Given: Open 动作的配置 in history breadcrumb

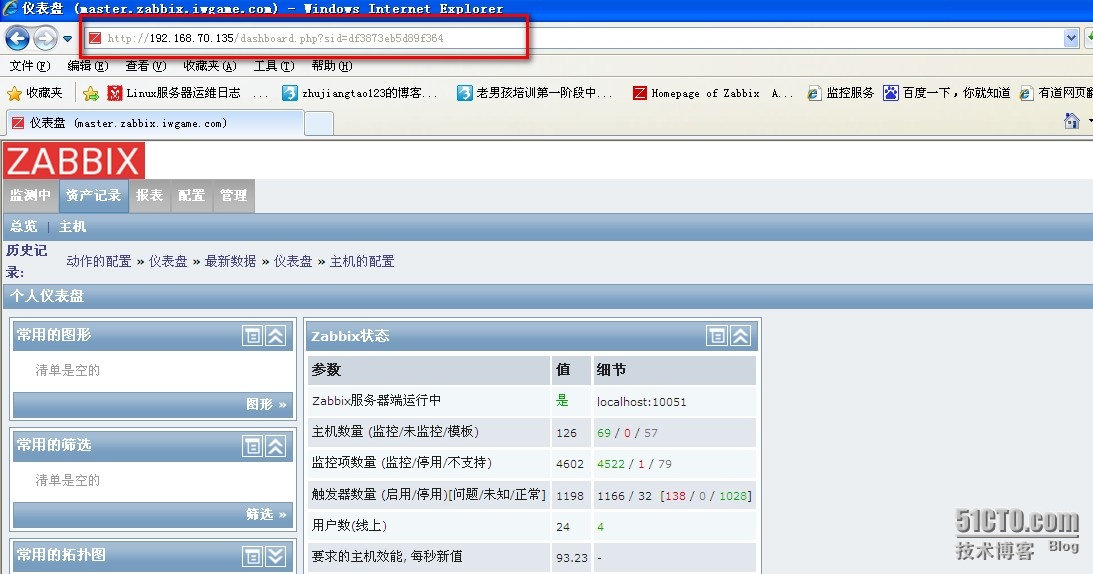Looking at the screenshot, I should tap(99, 262).
